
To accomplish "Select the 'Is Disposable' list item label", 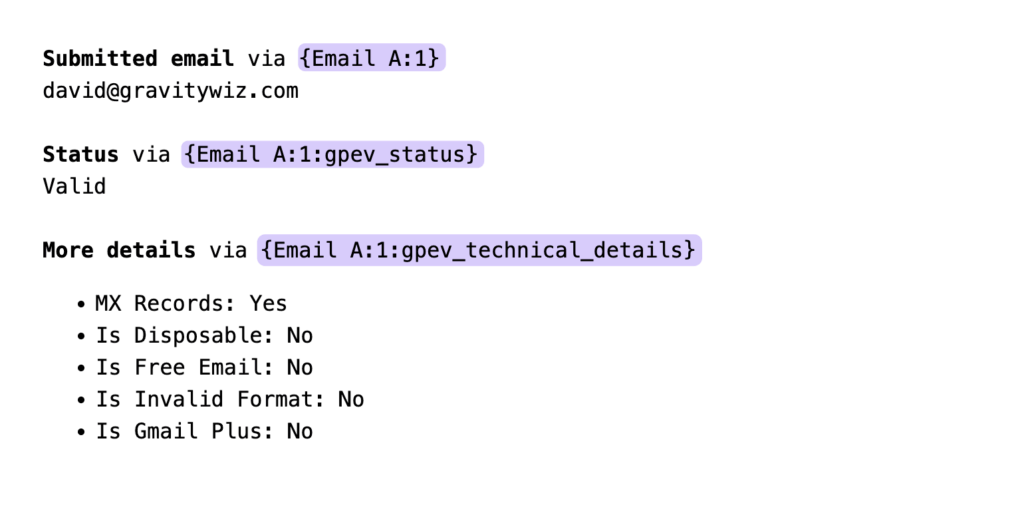I will pyautogui.click(x=185, y=335).
